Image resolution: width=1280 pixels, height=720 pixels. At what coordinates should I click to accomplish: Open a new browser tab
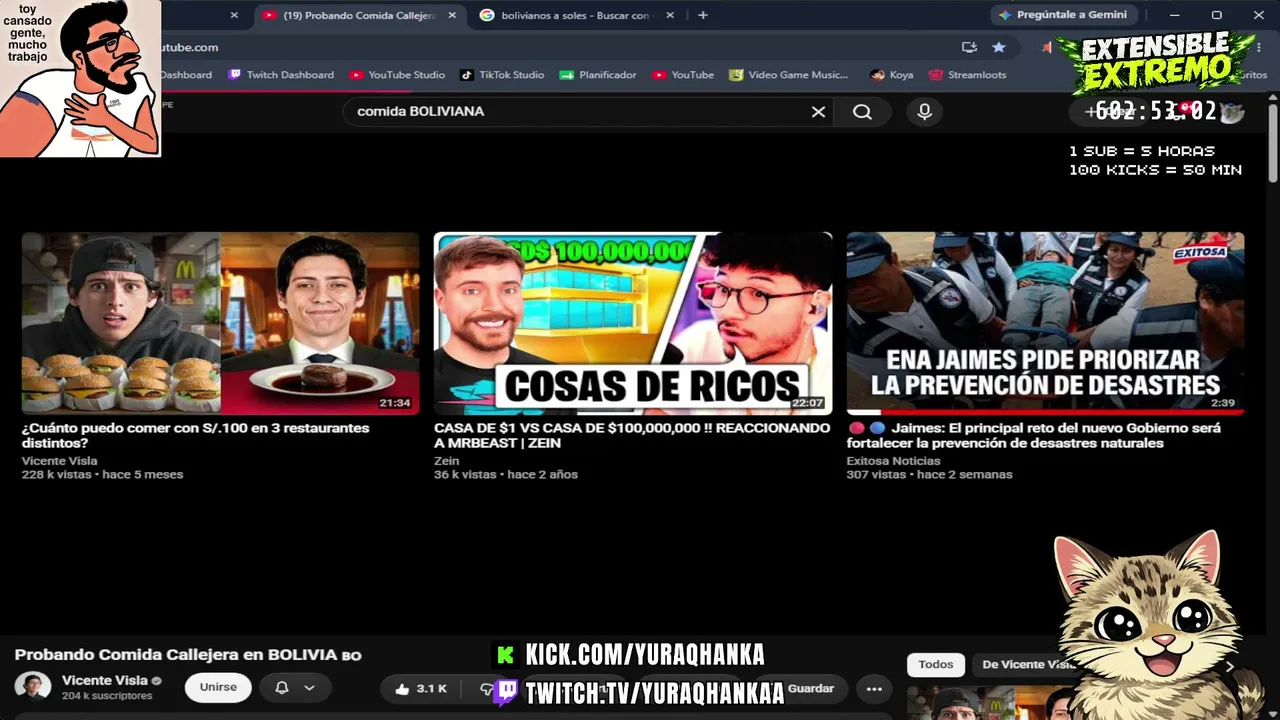tap(703, 15)
